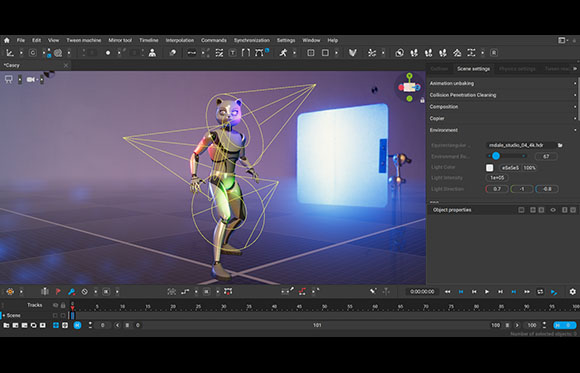The height and width of the screenshot is (373, 580).
Task: Click the viewport orientation gizmo
Action: [409, 87]
